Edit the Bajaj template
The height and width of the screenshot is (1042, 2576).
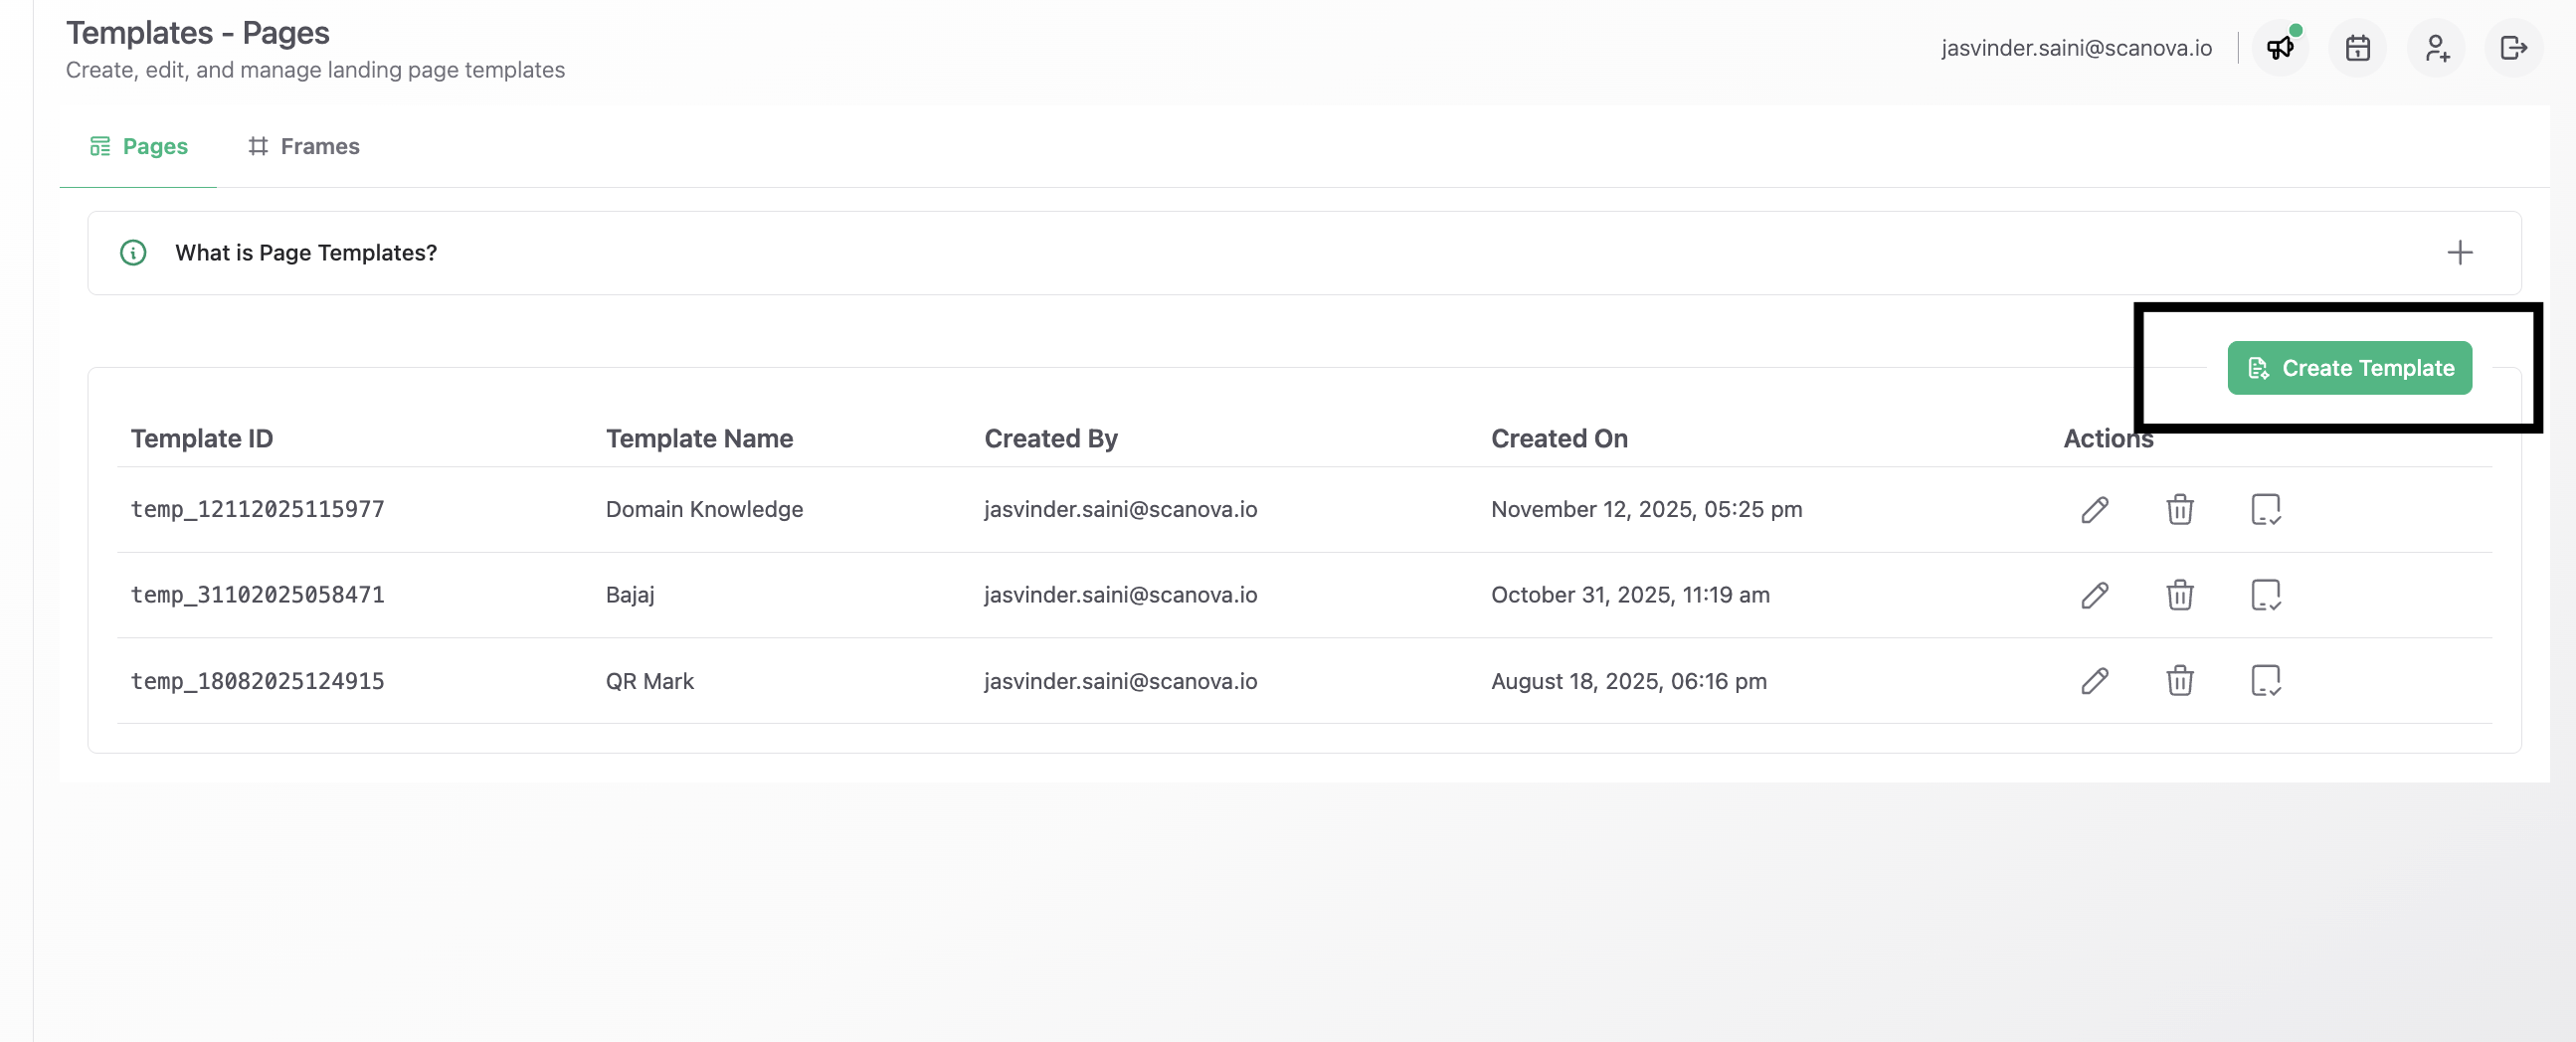coord(2095,595)
